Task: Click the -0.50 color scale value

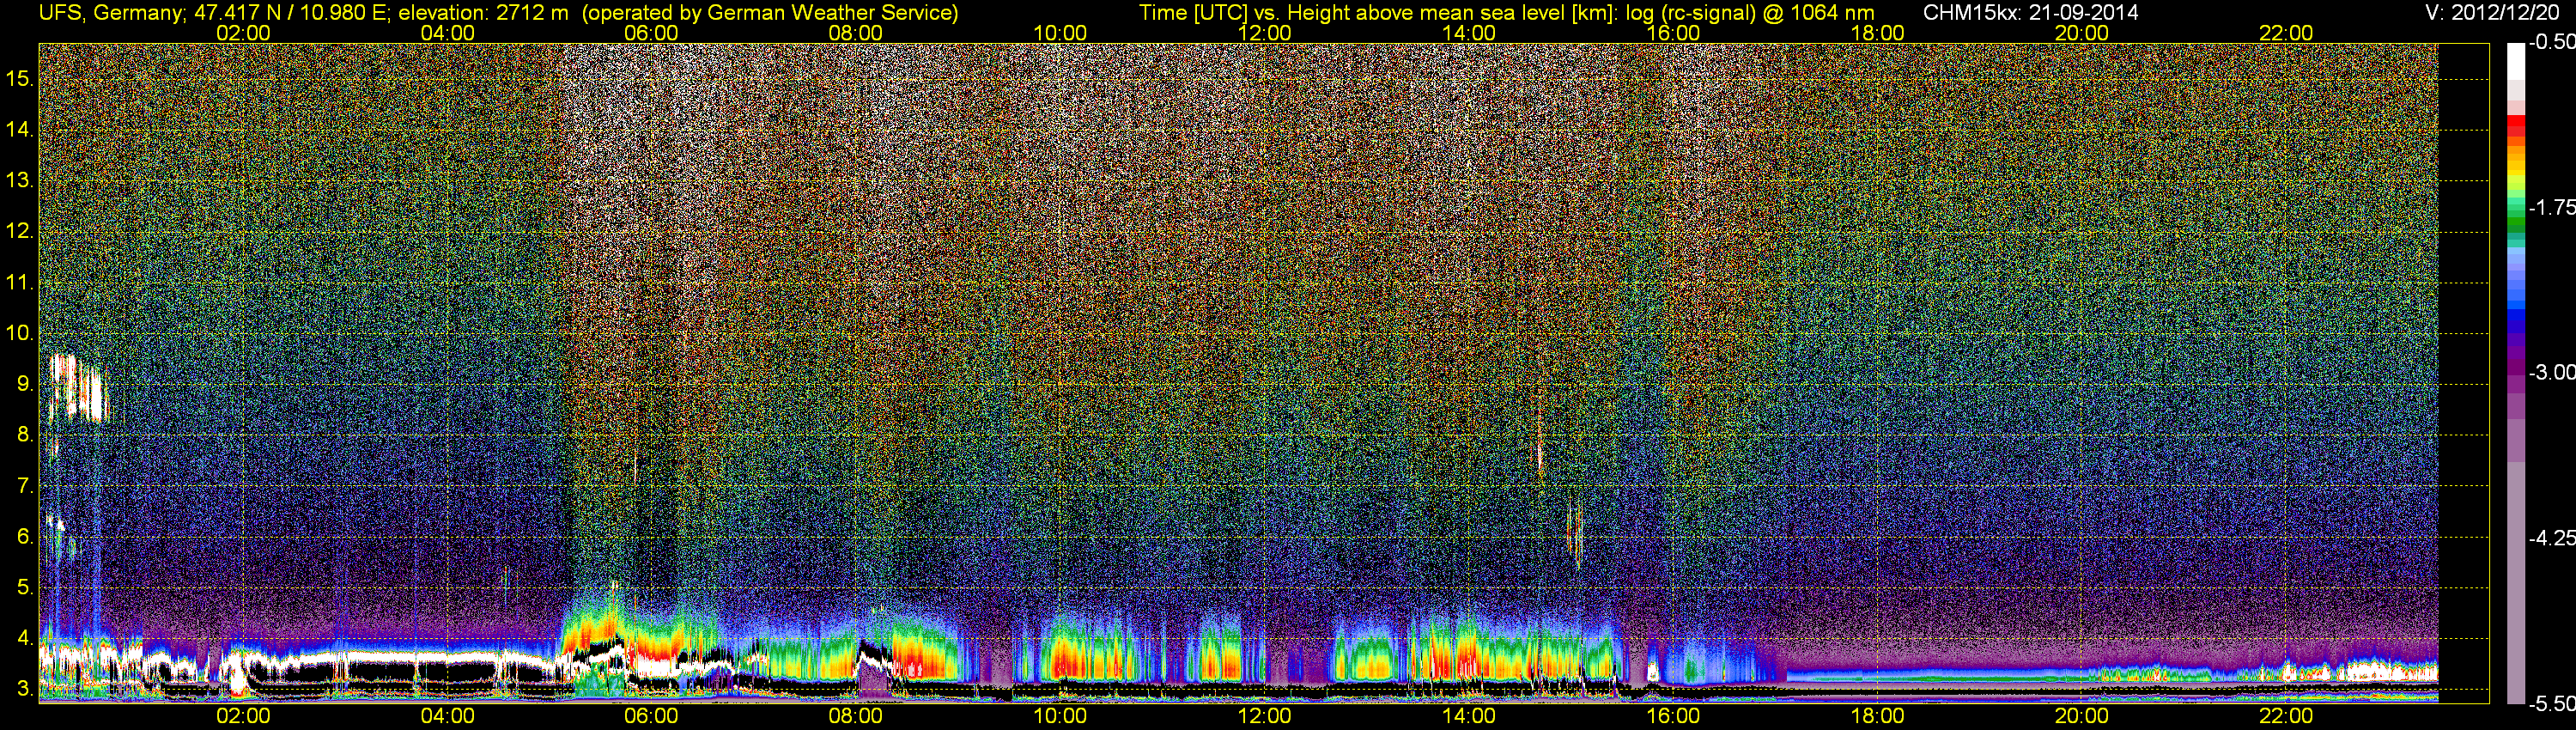Action: (2552, 42)
